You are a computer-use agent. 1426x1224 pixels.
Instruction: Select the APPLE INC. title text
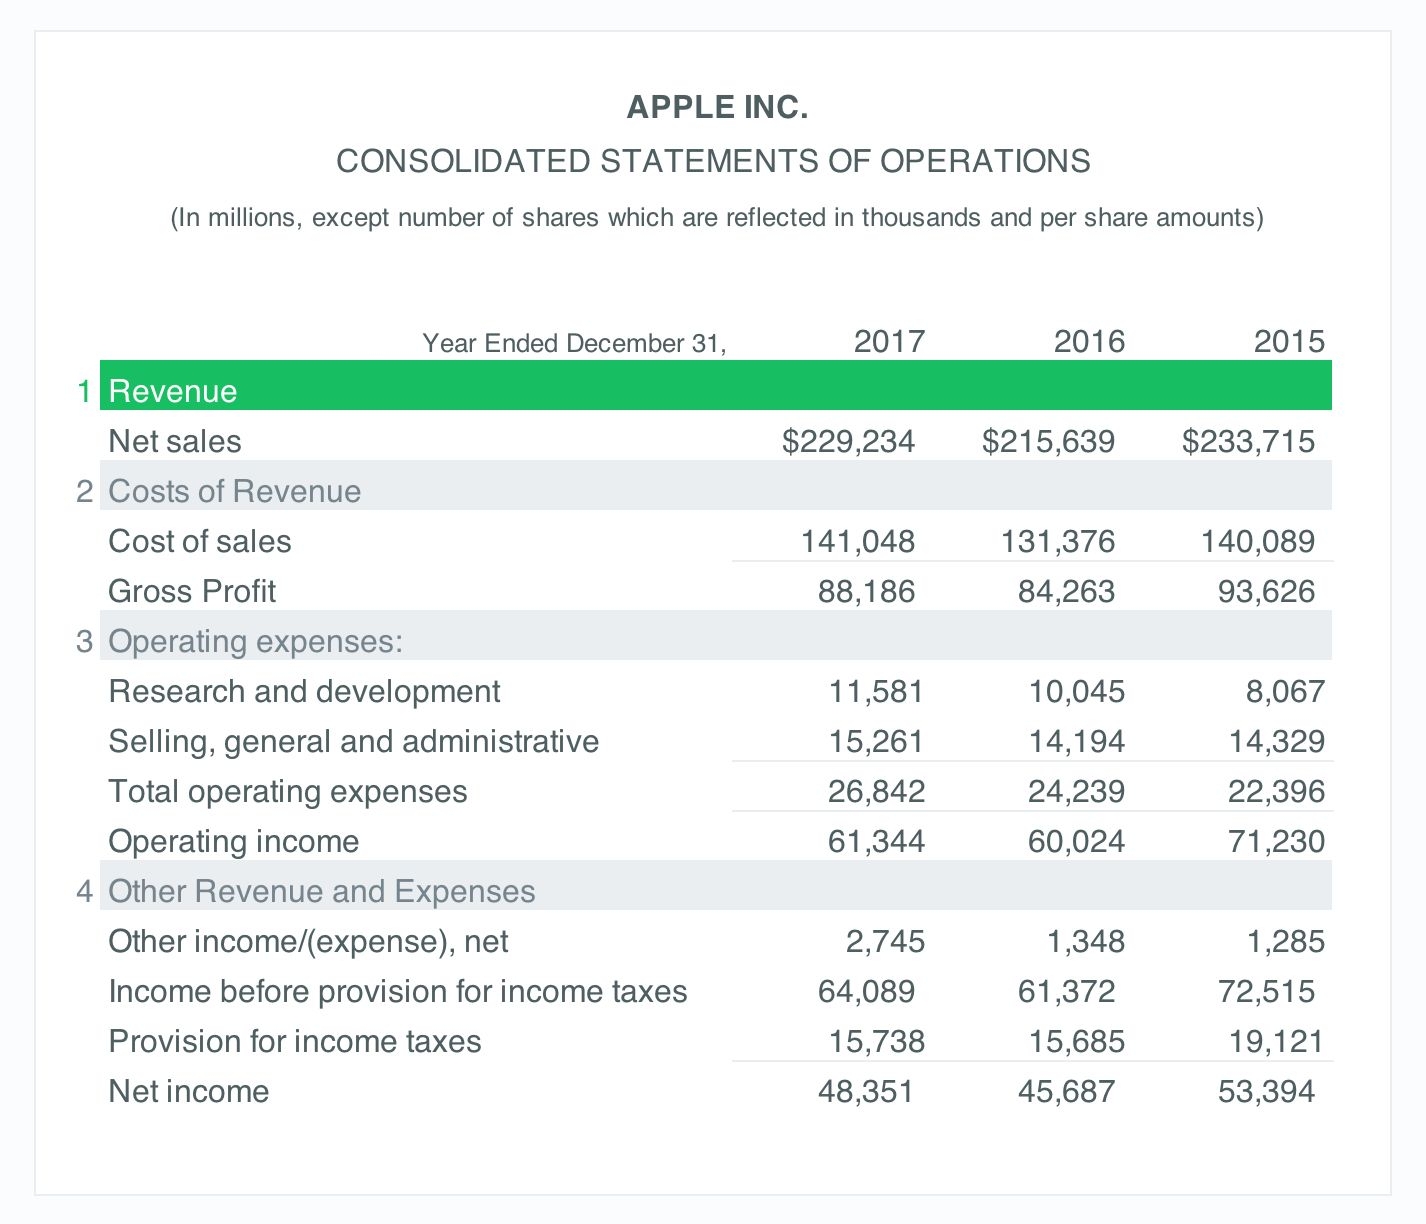pos(718,106)
